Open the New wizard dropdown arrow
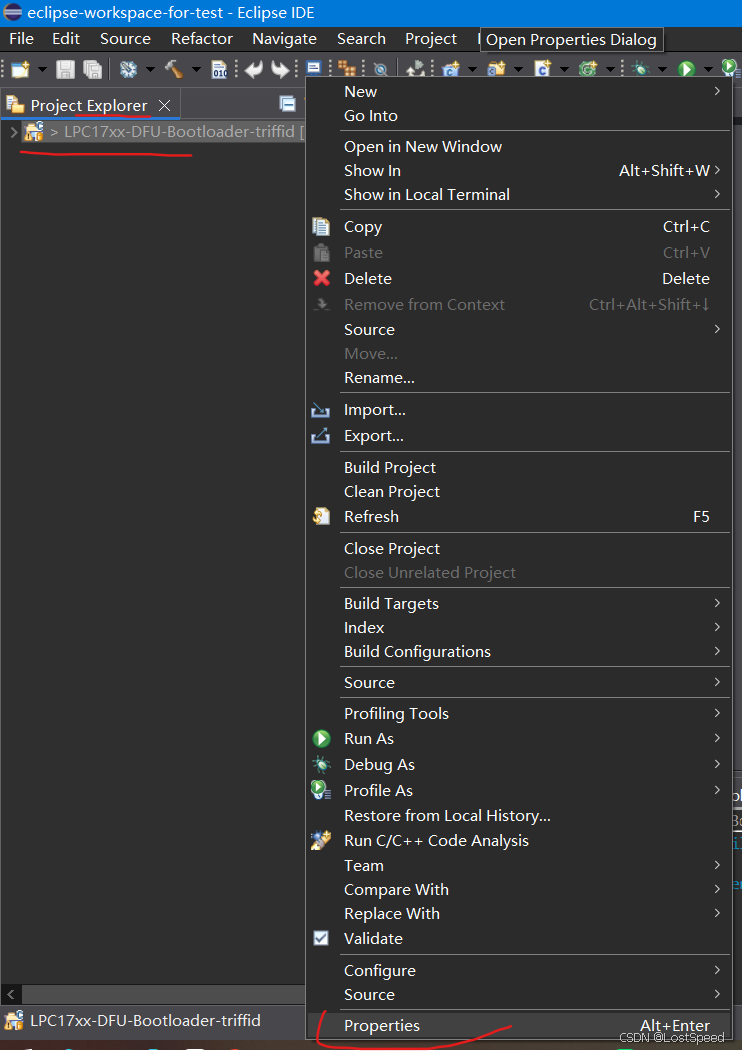 click(x=42, y=70)
